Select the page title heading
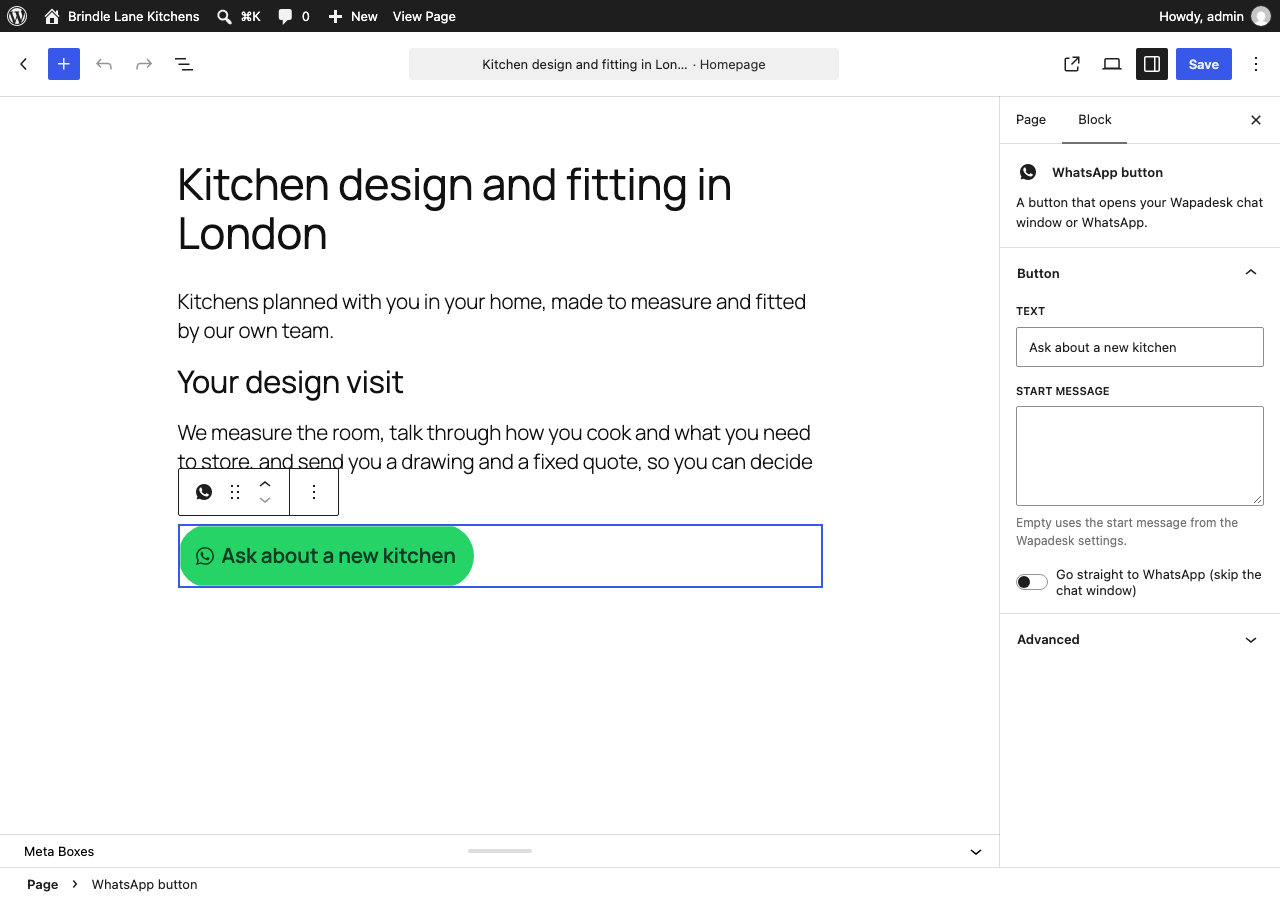 500,209
